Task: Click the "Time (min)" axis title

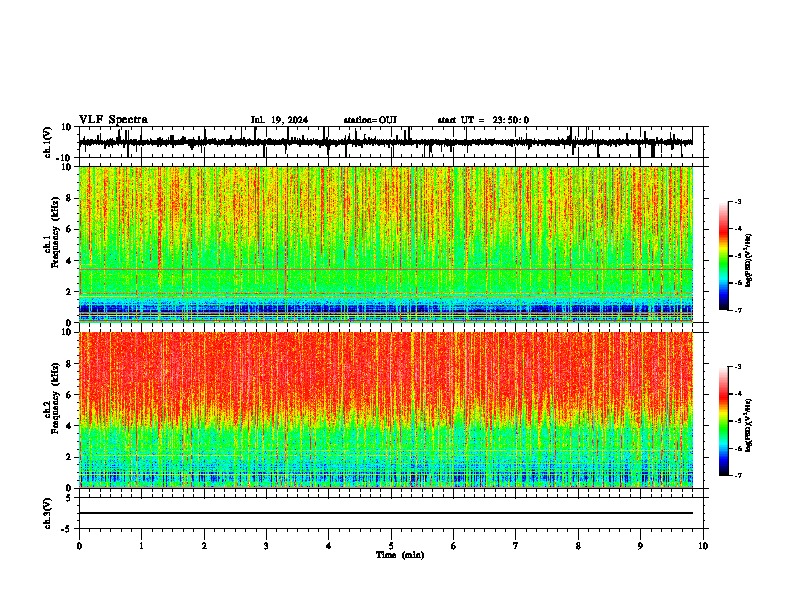Action: 400,555
